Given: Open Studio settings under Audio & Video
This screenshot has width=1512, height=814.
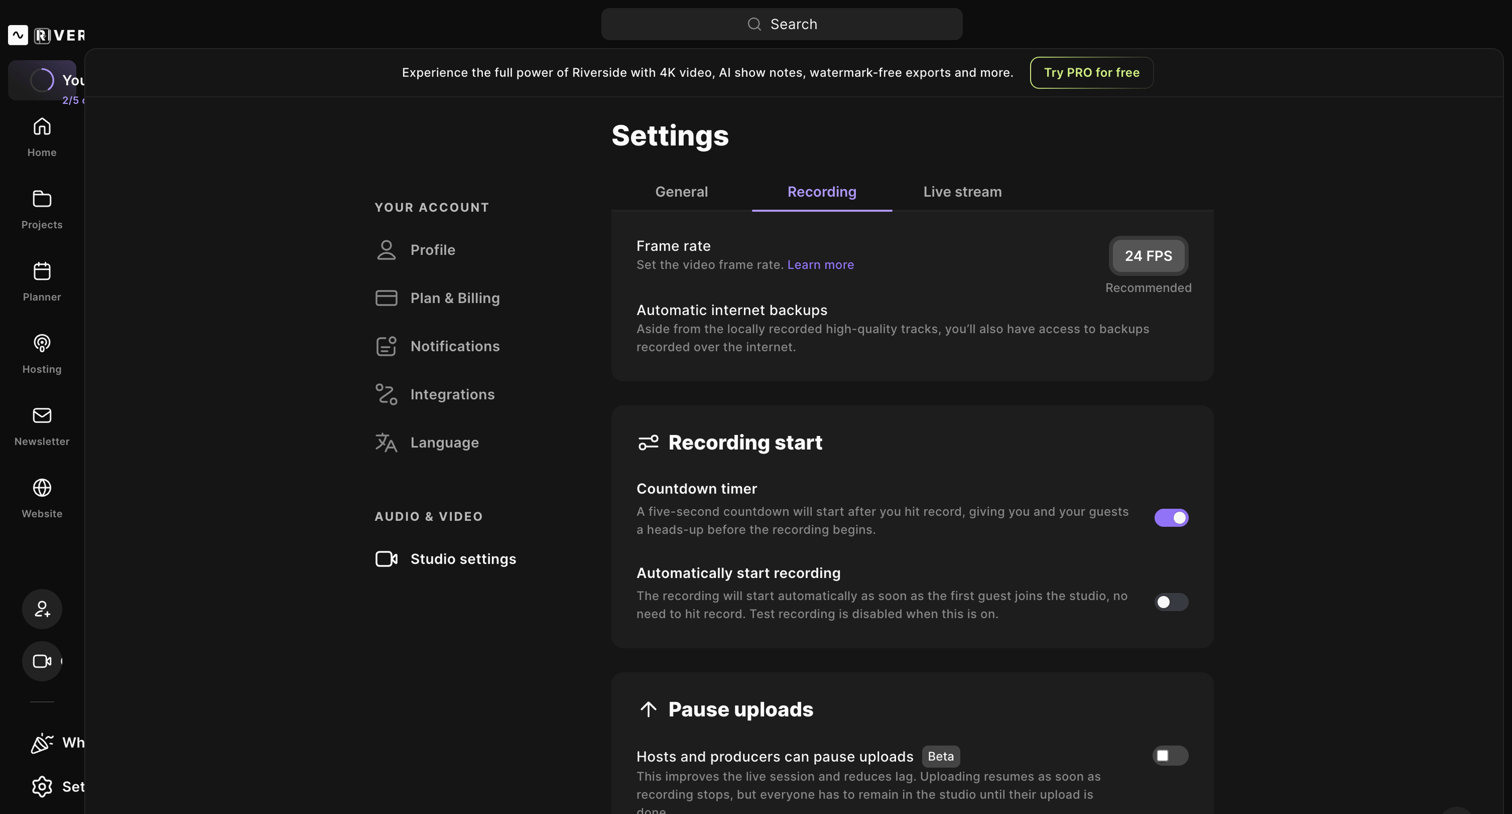Looking at the screenshot, I should click(445, 559).
